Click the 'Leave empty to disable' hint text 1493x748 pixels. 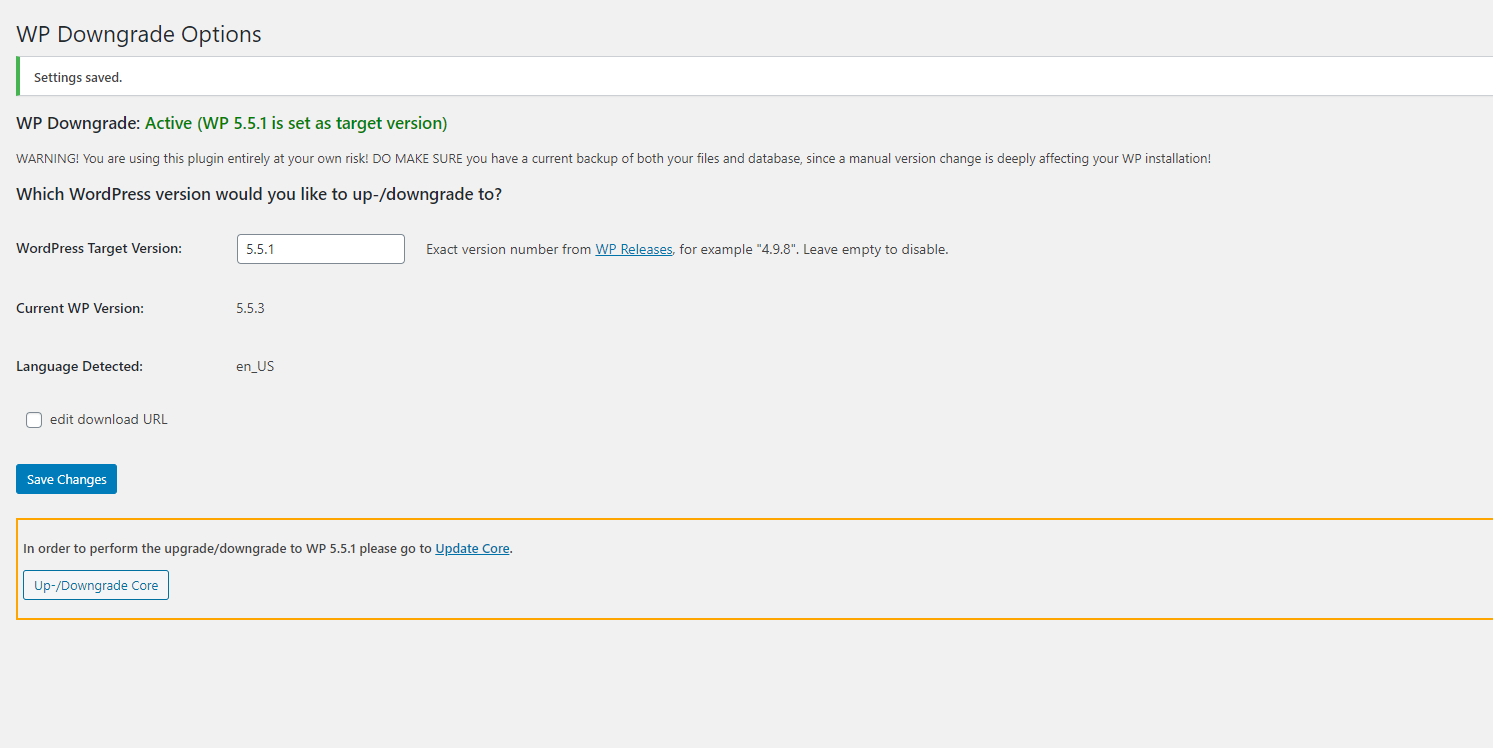click(x=875, y=249)
